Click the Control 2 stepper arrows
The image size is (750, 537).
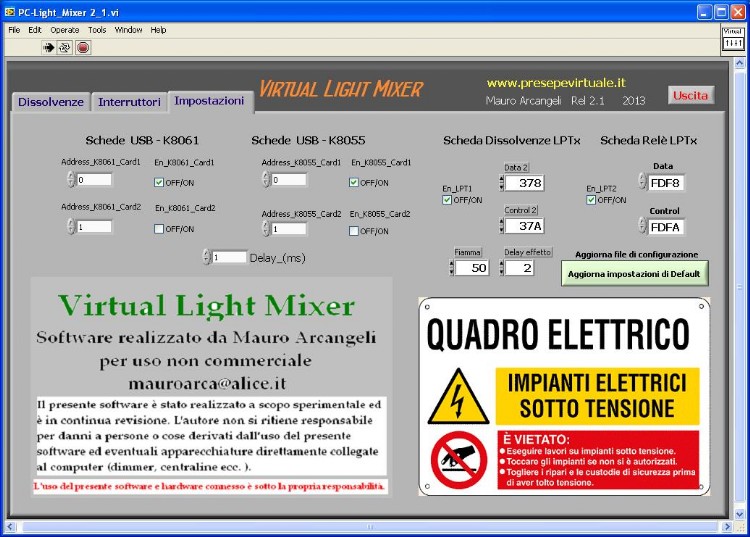point(502,226)
